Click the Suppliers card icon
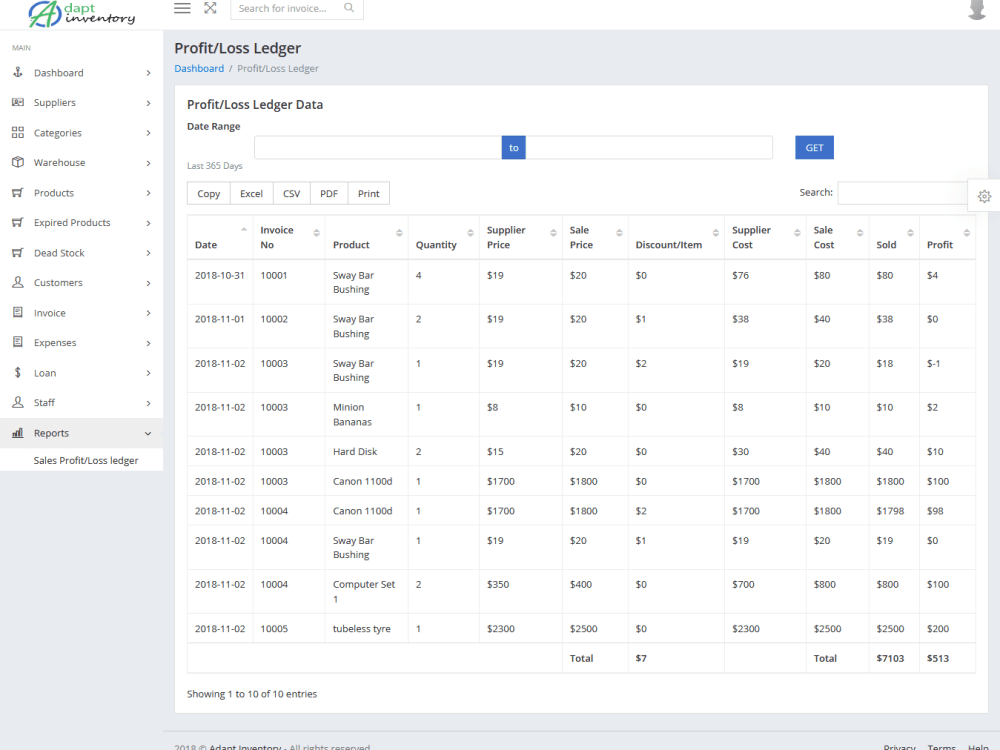This screenshot has height=750, width=1000. coord(18,102)
